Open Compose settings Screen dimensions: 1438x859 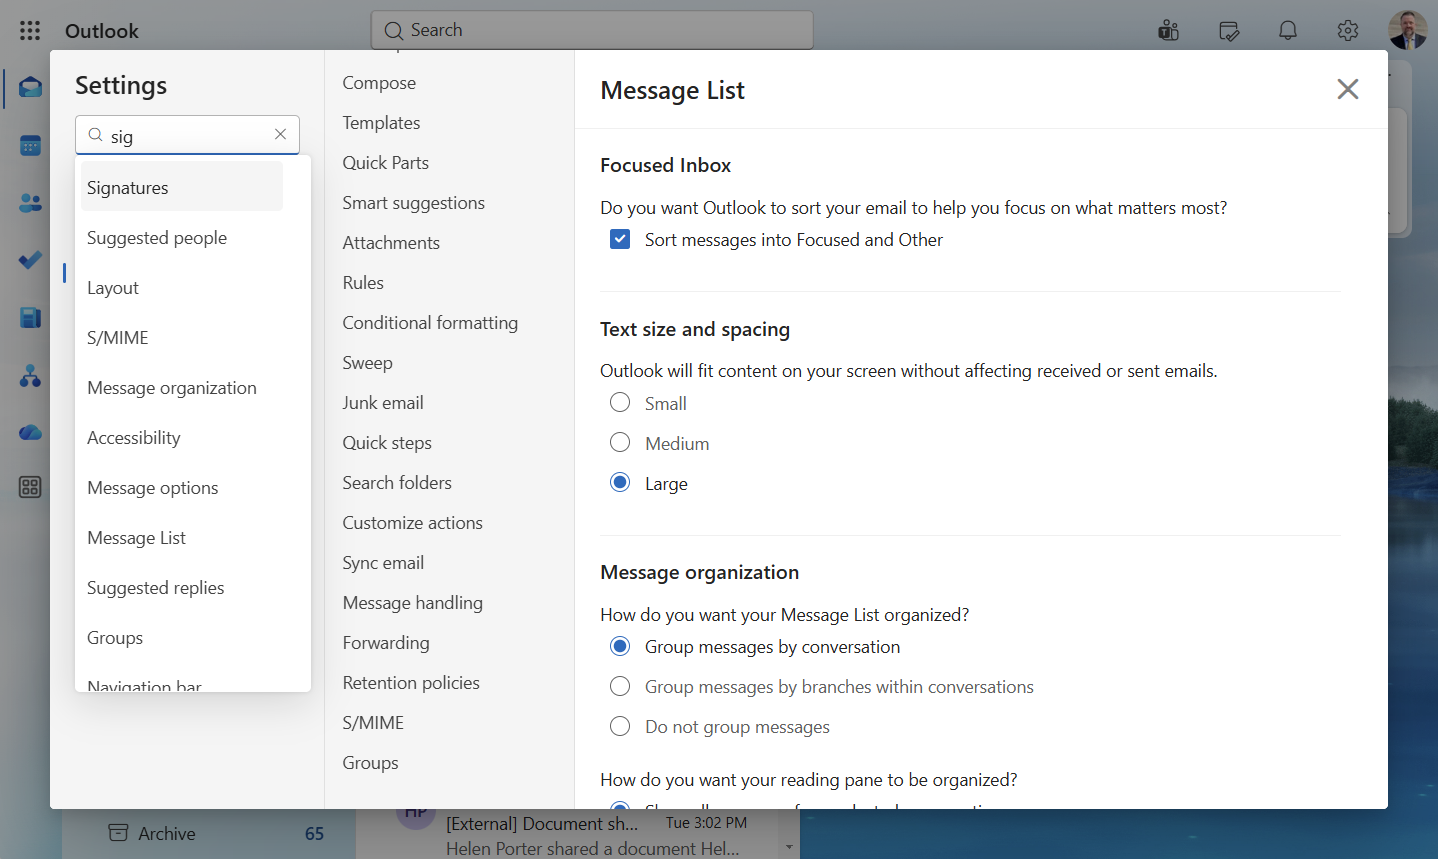[379, 83]
